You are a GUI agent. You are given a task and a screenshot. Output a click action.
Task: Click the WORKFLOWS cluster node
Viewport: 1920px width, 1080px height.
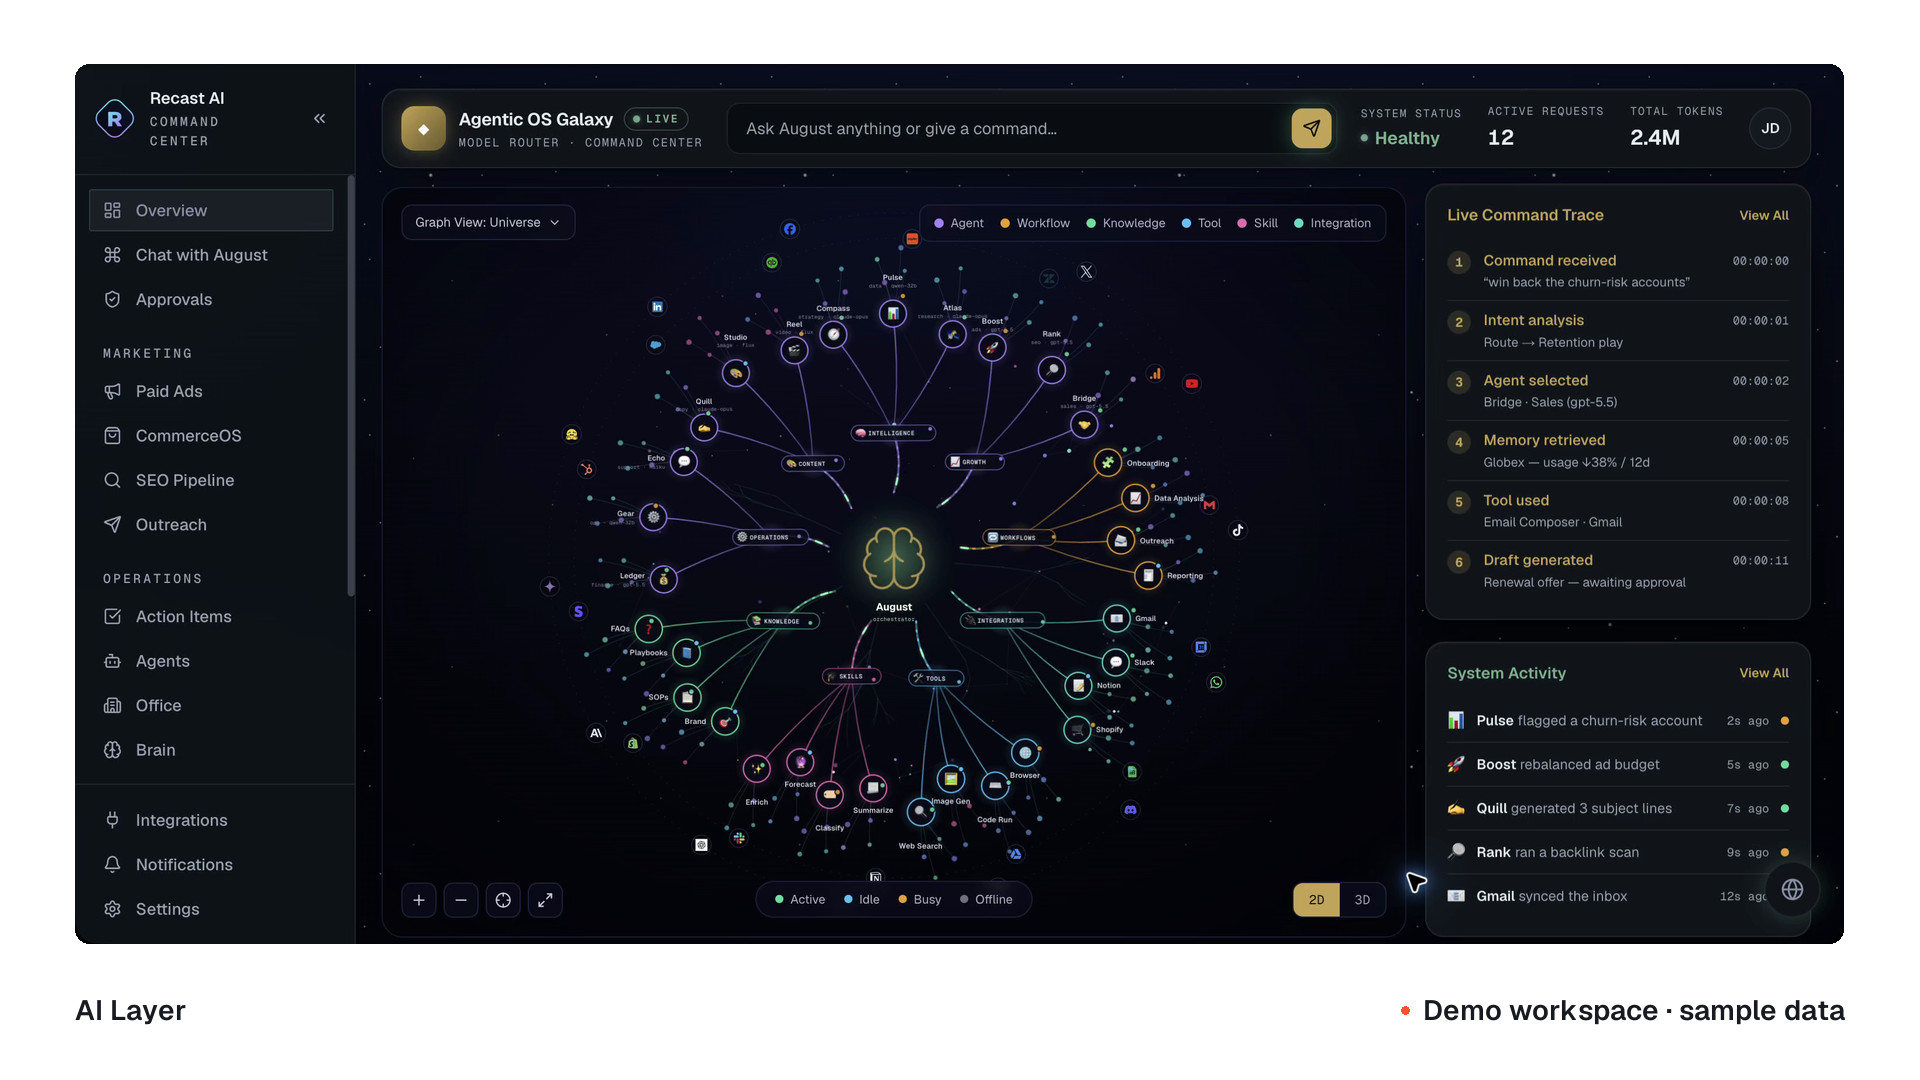point(1018,537)
